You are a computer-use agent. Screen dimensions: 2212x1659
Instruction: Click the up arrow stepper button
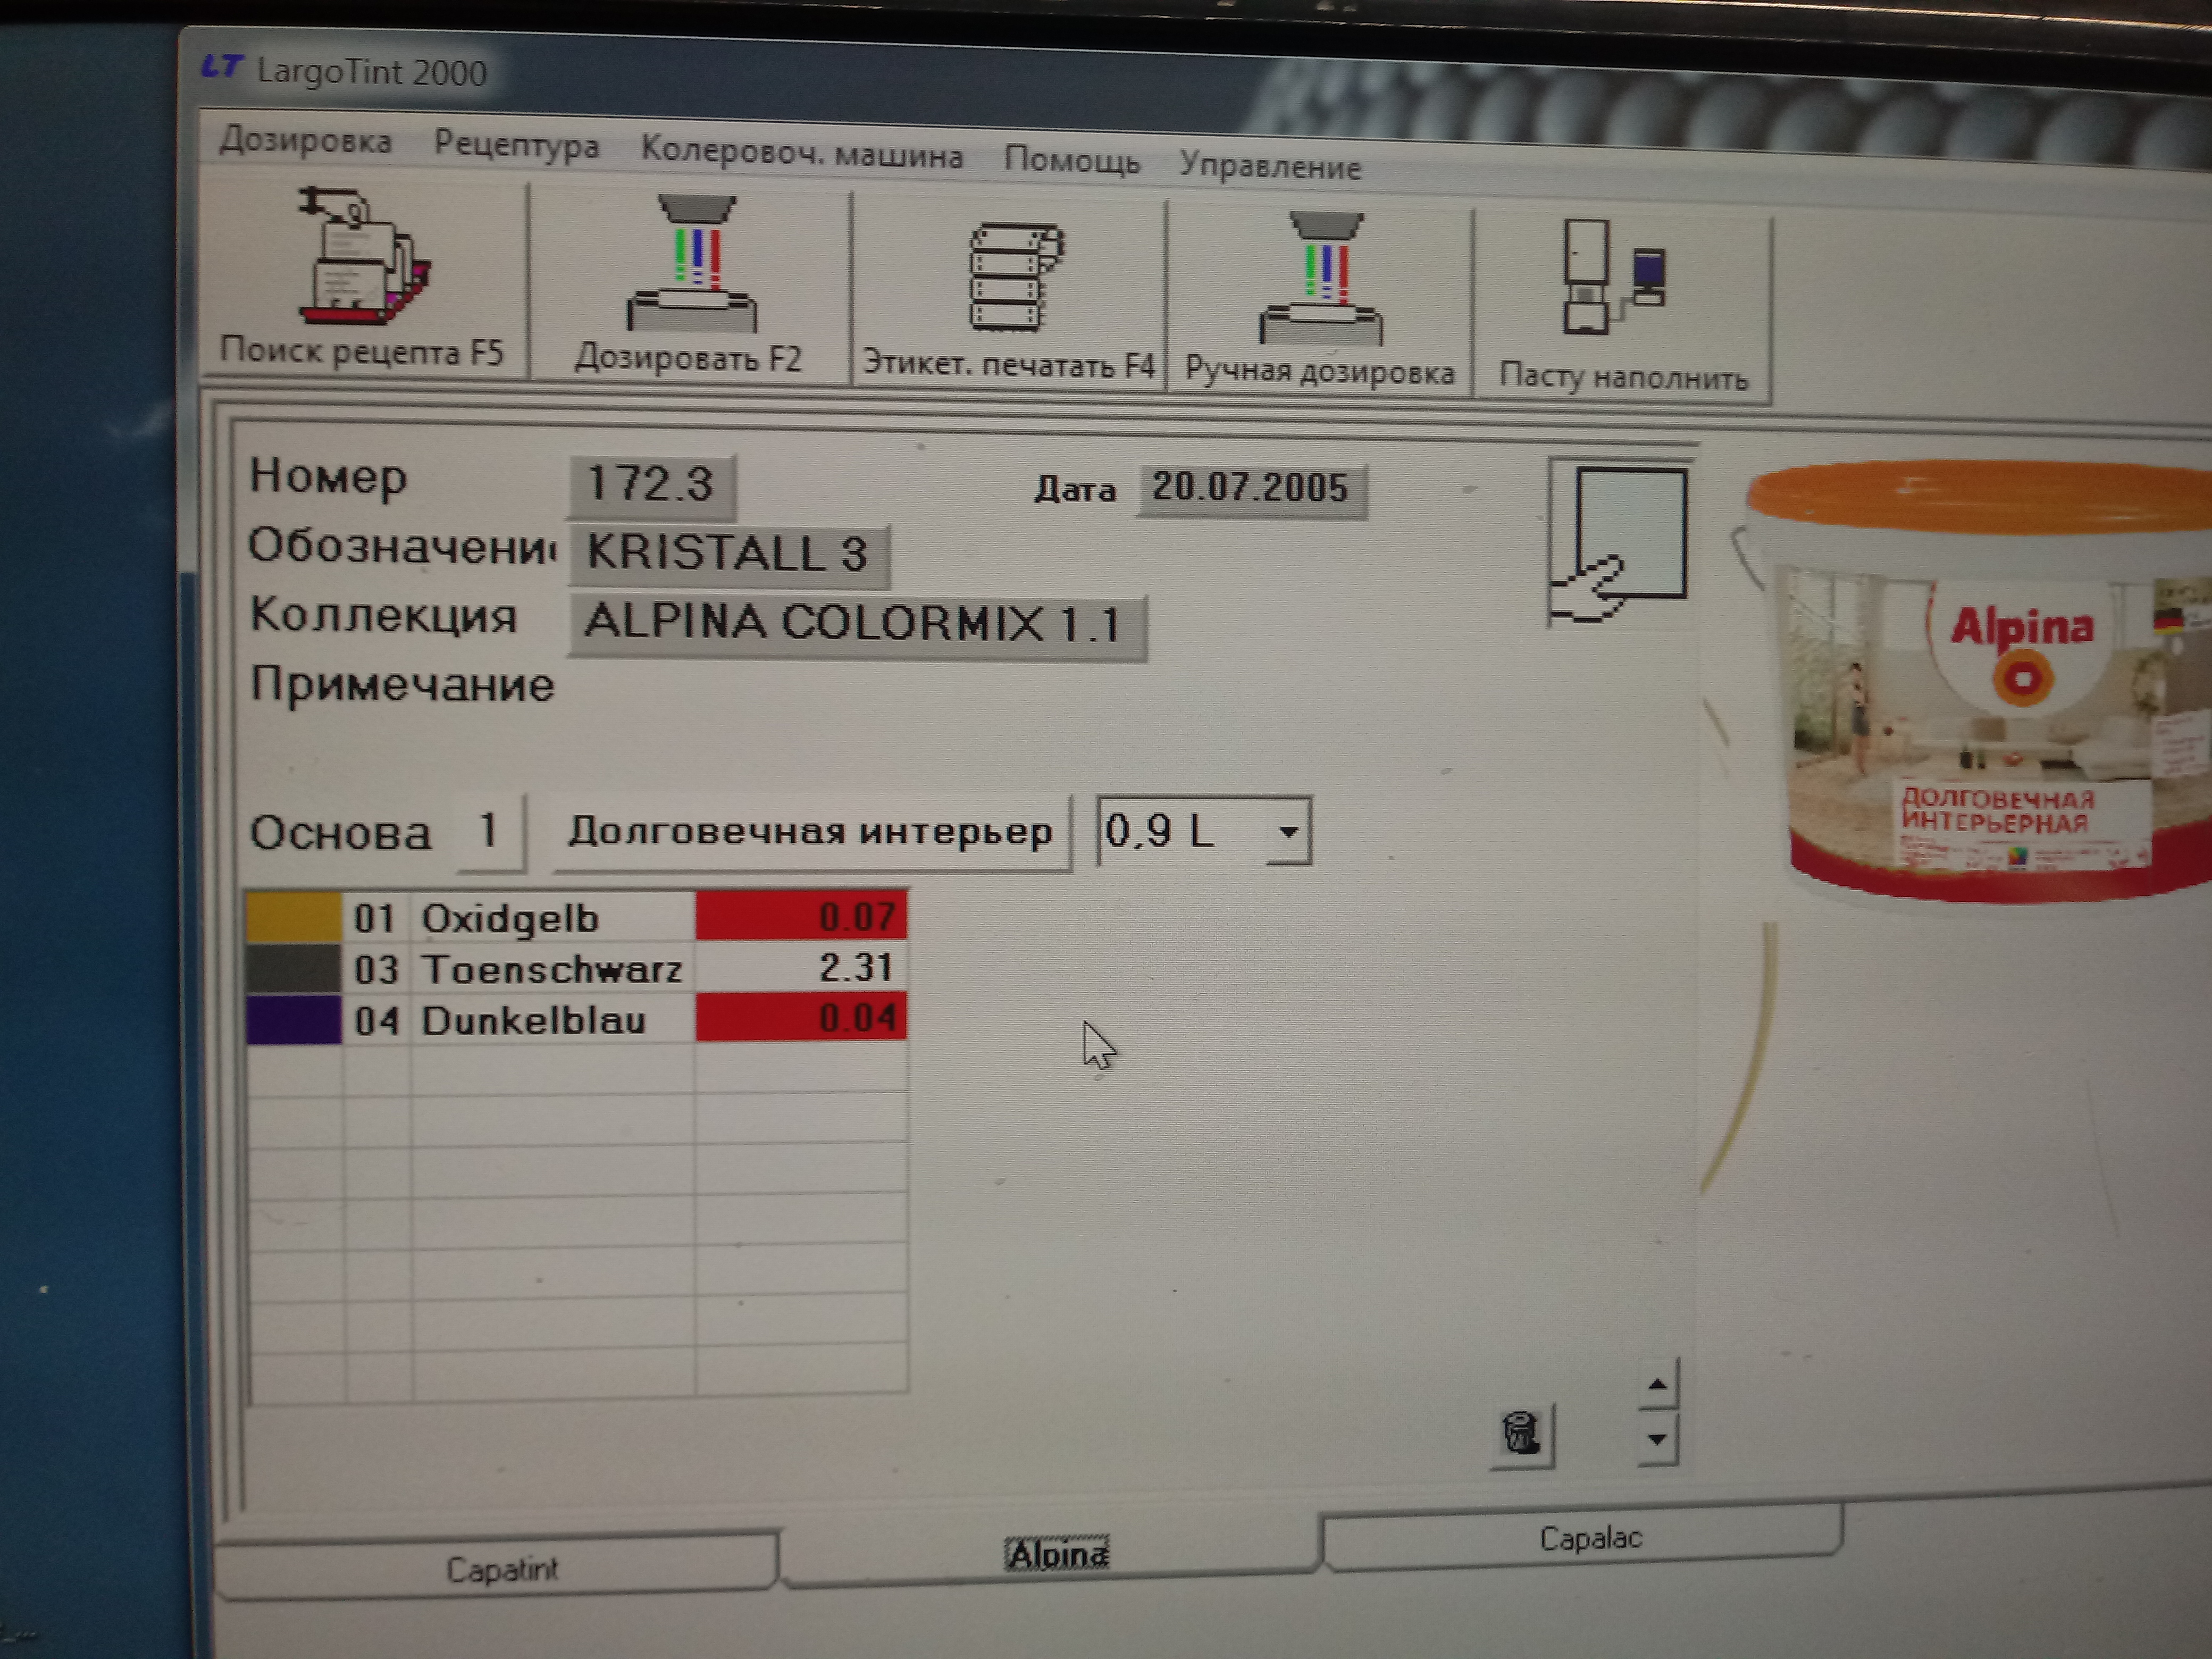pos(1657,1384)
